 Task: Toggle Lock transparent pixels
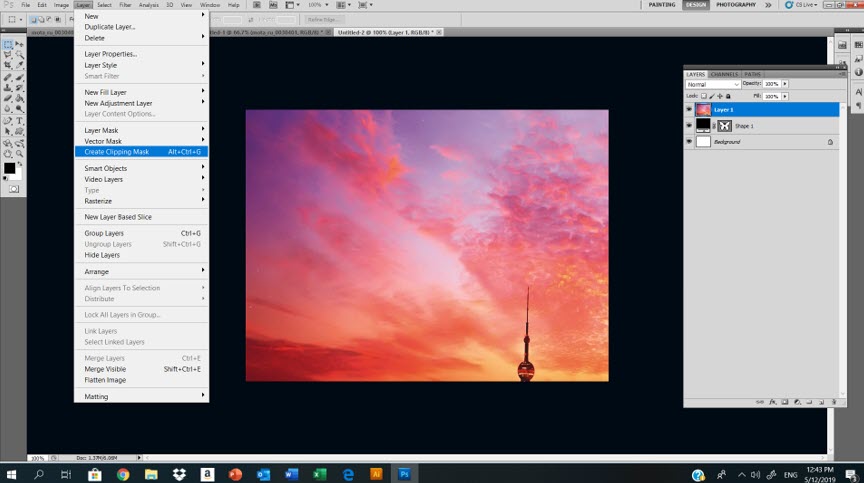(x=704, y=96)
